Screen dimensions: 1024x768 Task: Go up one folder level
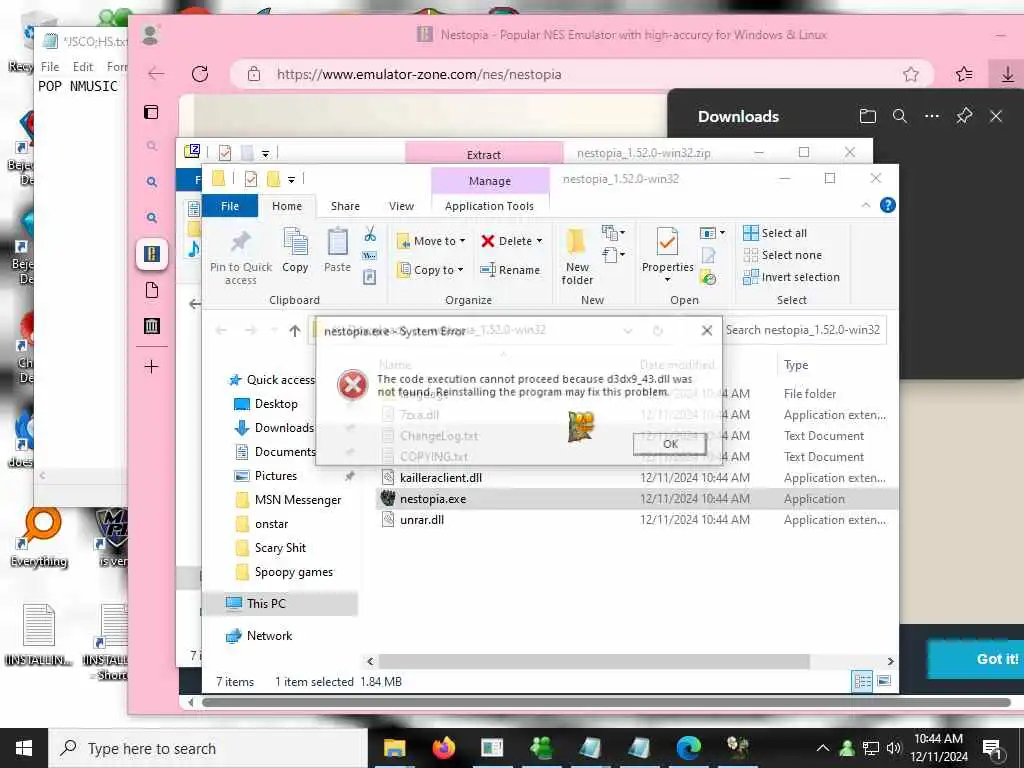click(x=295, y=331)
